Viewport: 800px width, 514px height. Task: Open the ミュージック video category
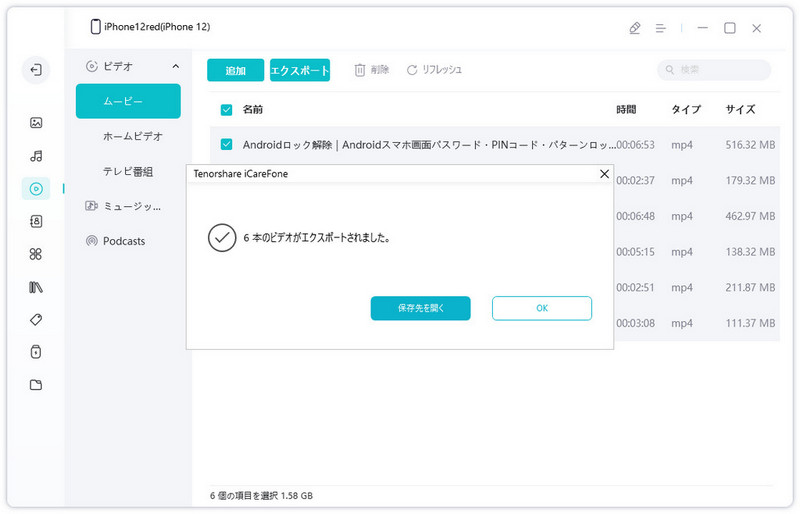[132, 206]
